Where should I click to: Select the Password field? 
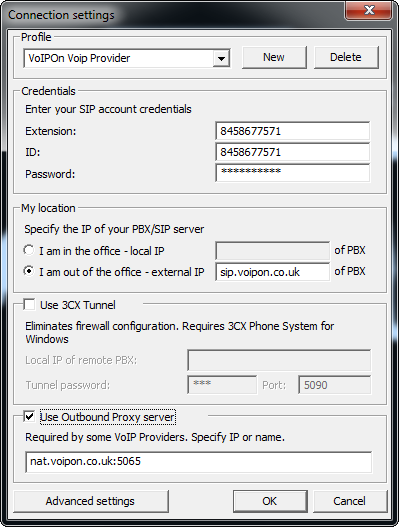(292, 173)
